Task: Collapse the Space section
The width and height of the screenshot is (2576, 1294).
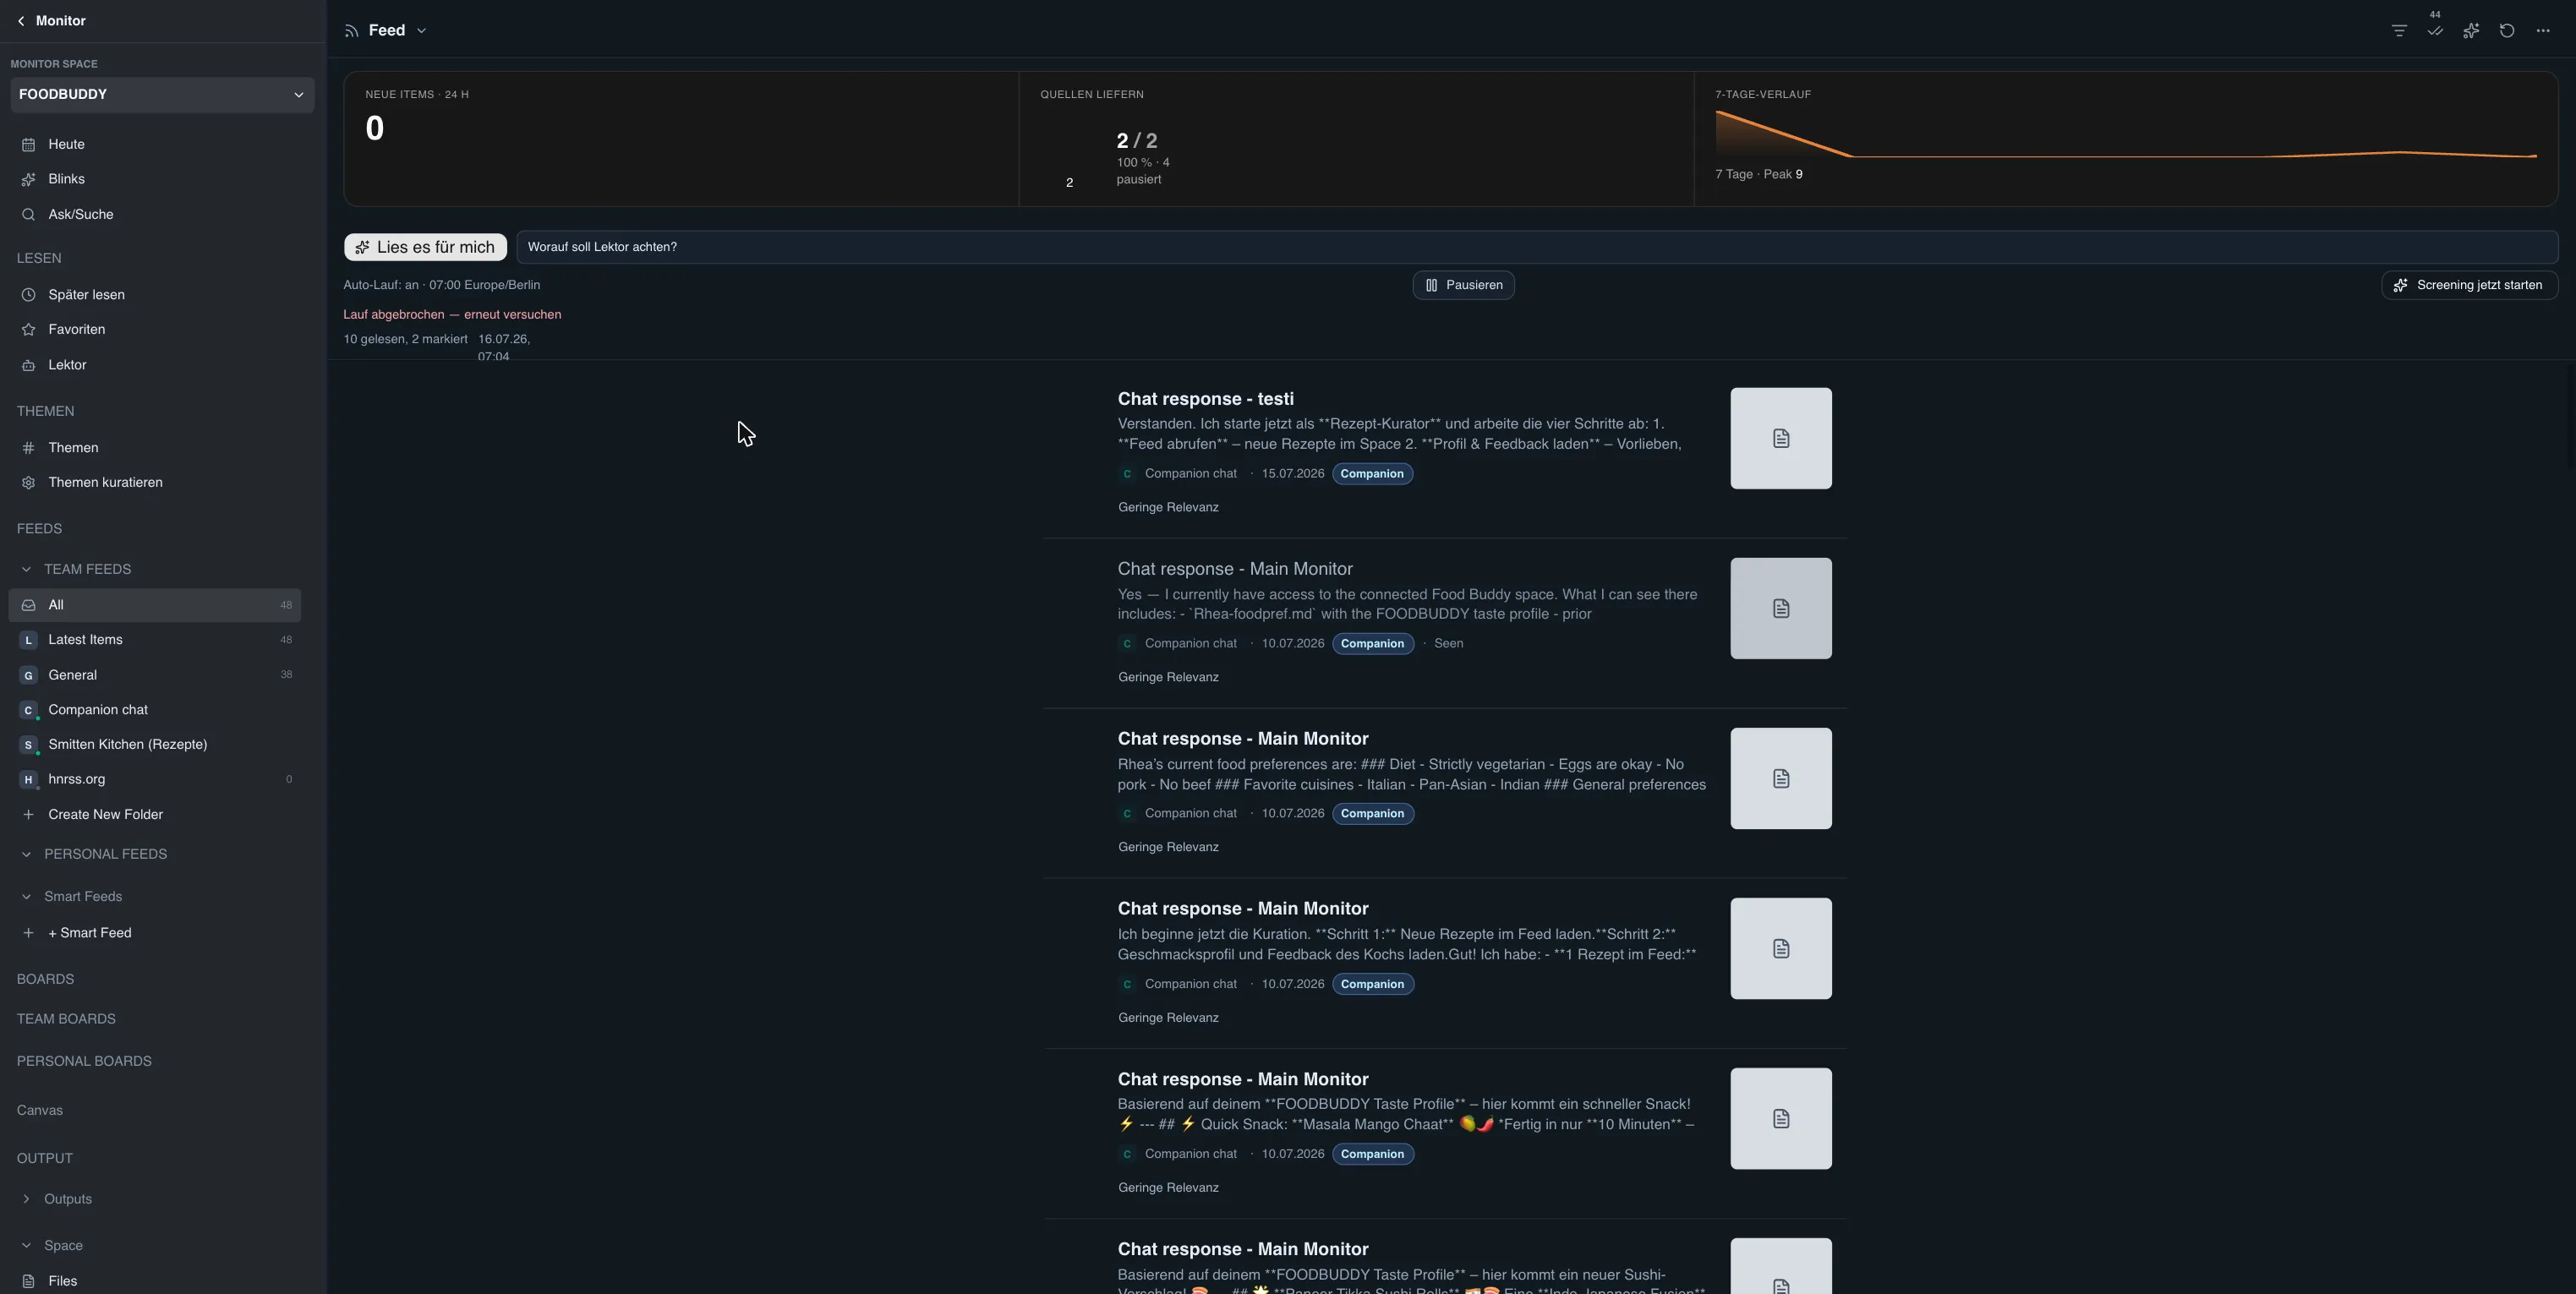Action: [x=26, y=1246]
